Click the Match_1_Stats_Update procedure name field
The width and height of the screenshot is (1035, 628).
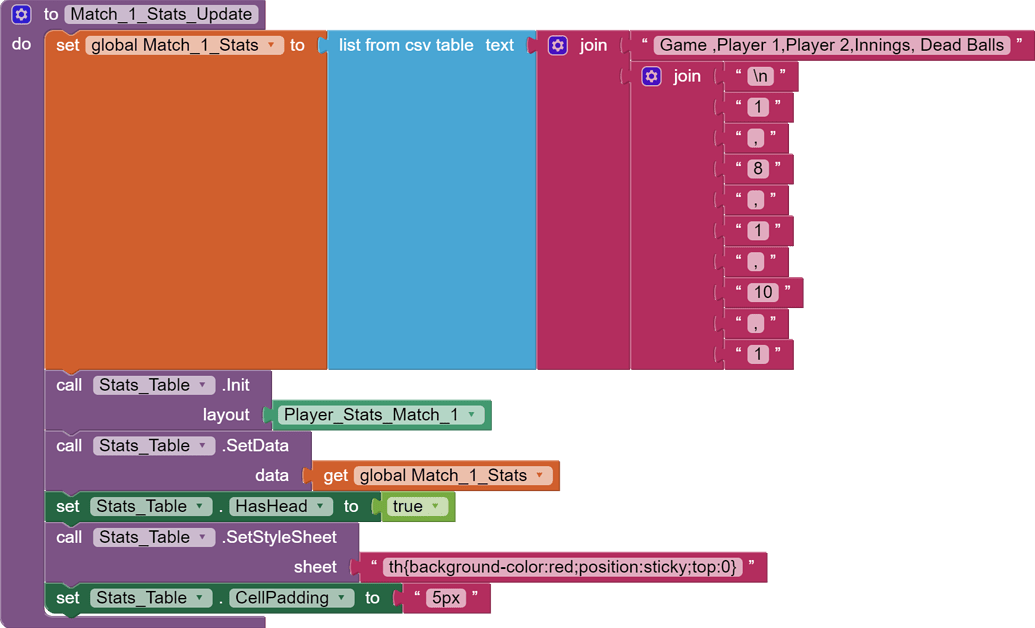[162, 14]
